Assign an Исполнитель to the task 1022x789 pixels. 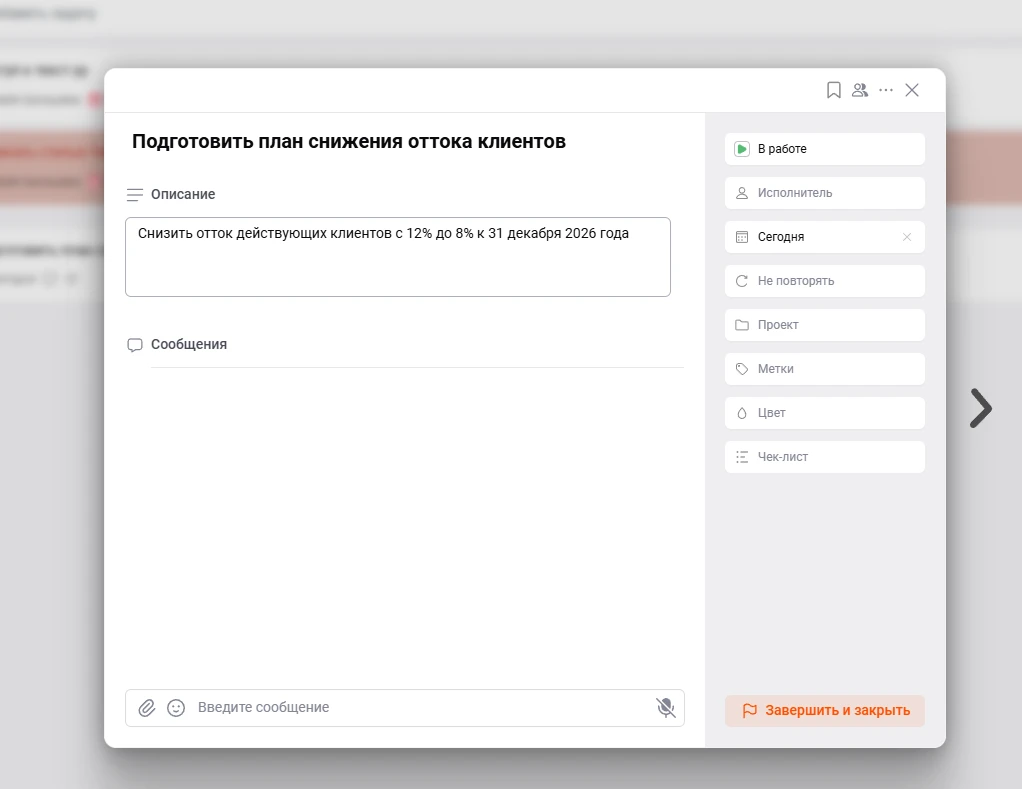[x=824, y=193]
